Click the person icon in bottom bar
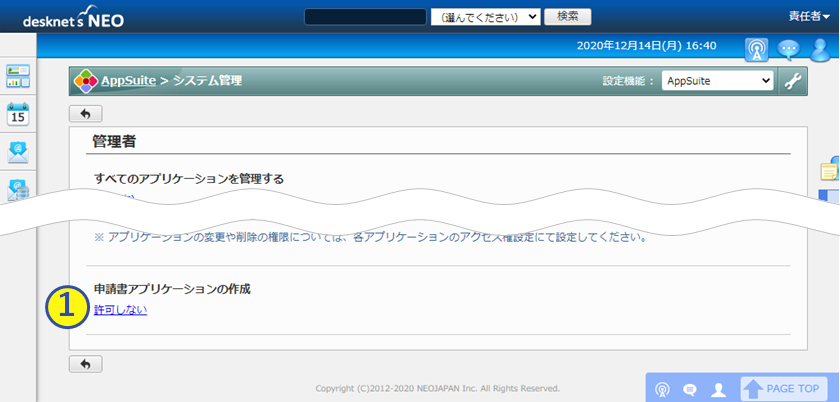 [x=717, y=389]
